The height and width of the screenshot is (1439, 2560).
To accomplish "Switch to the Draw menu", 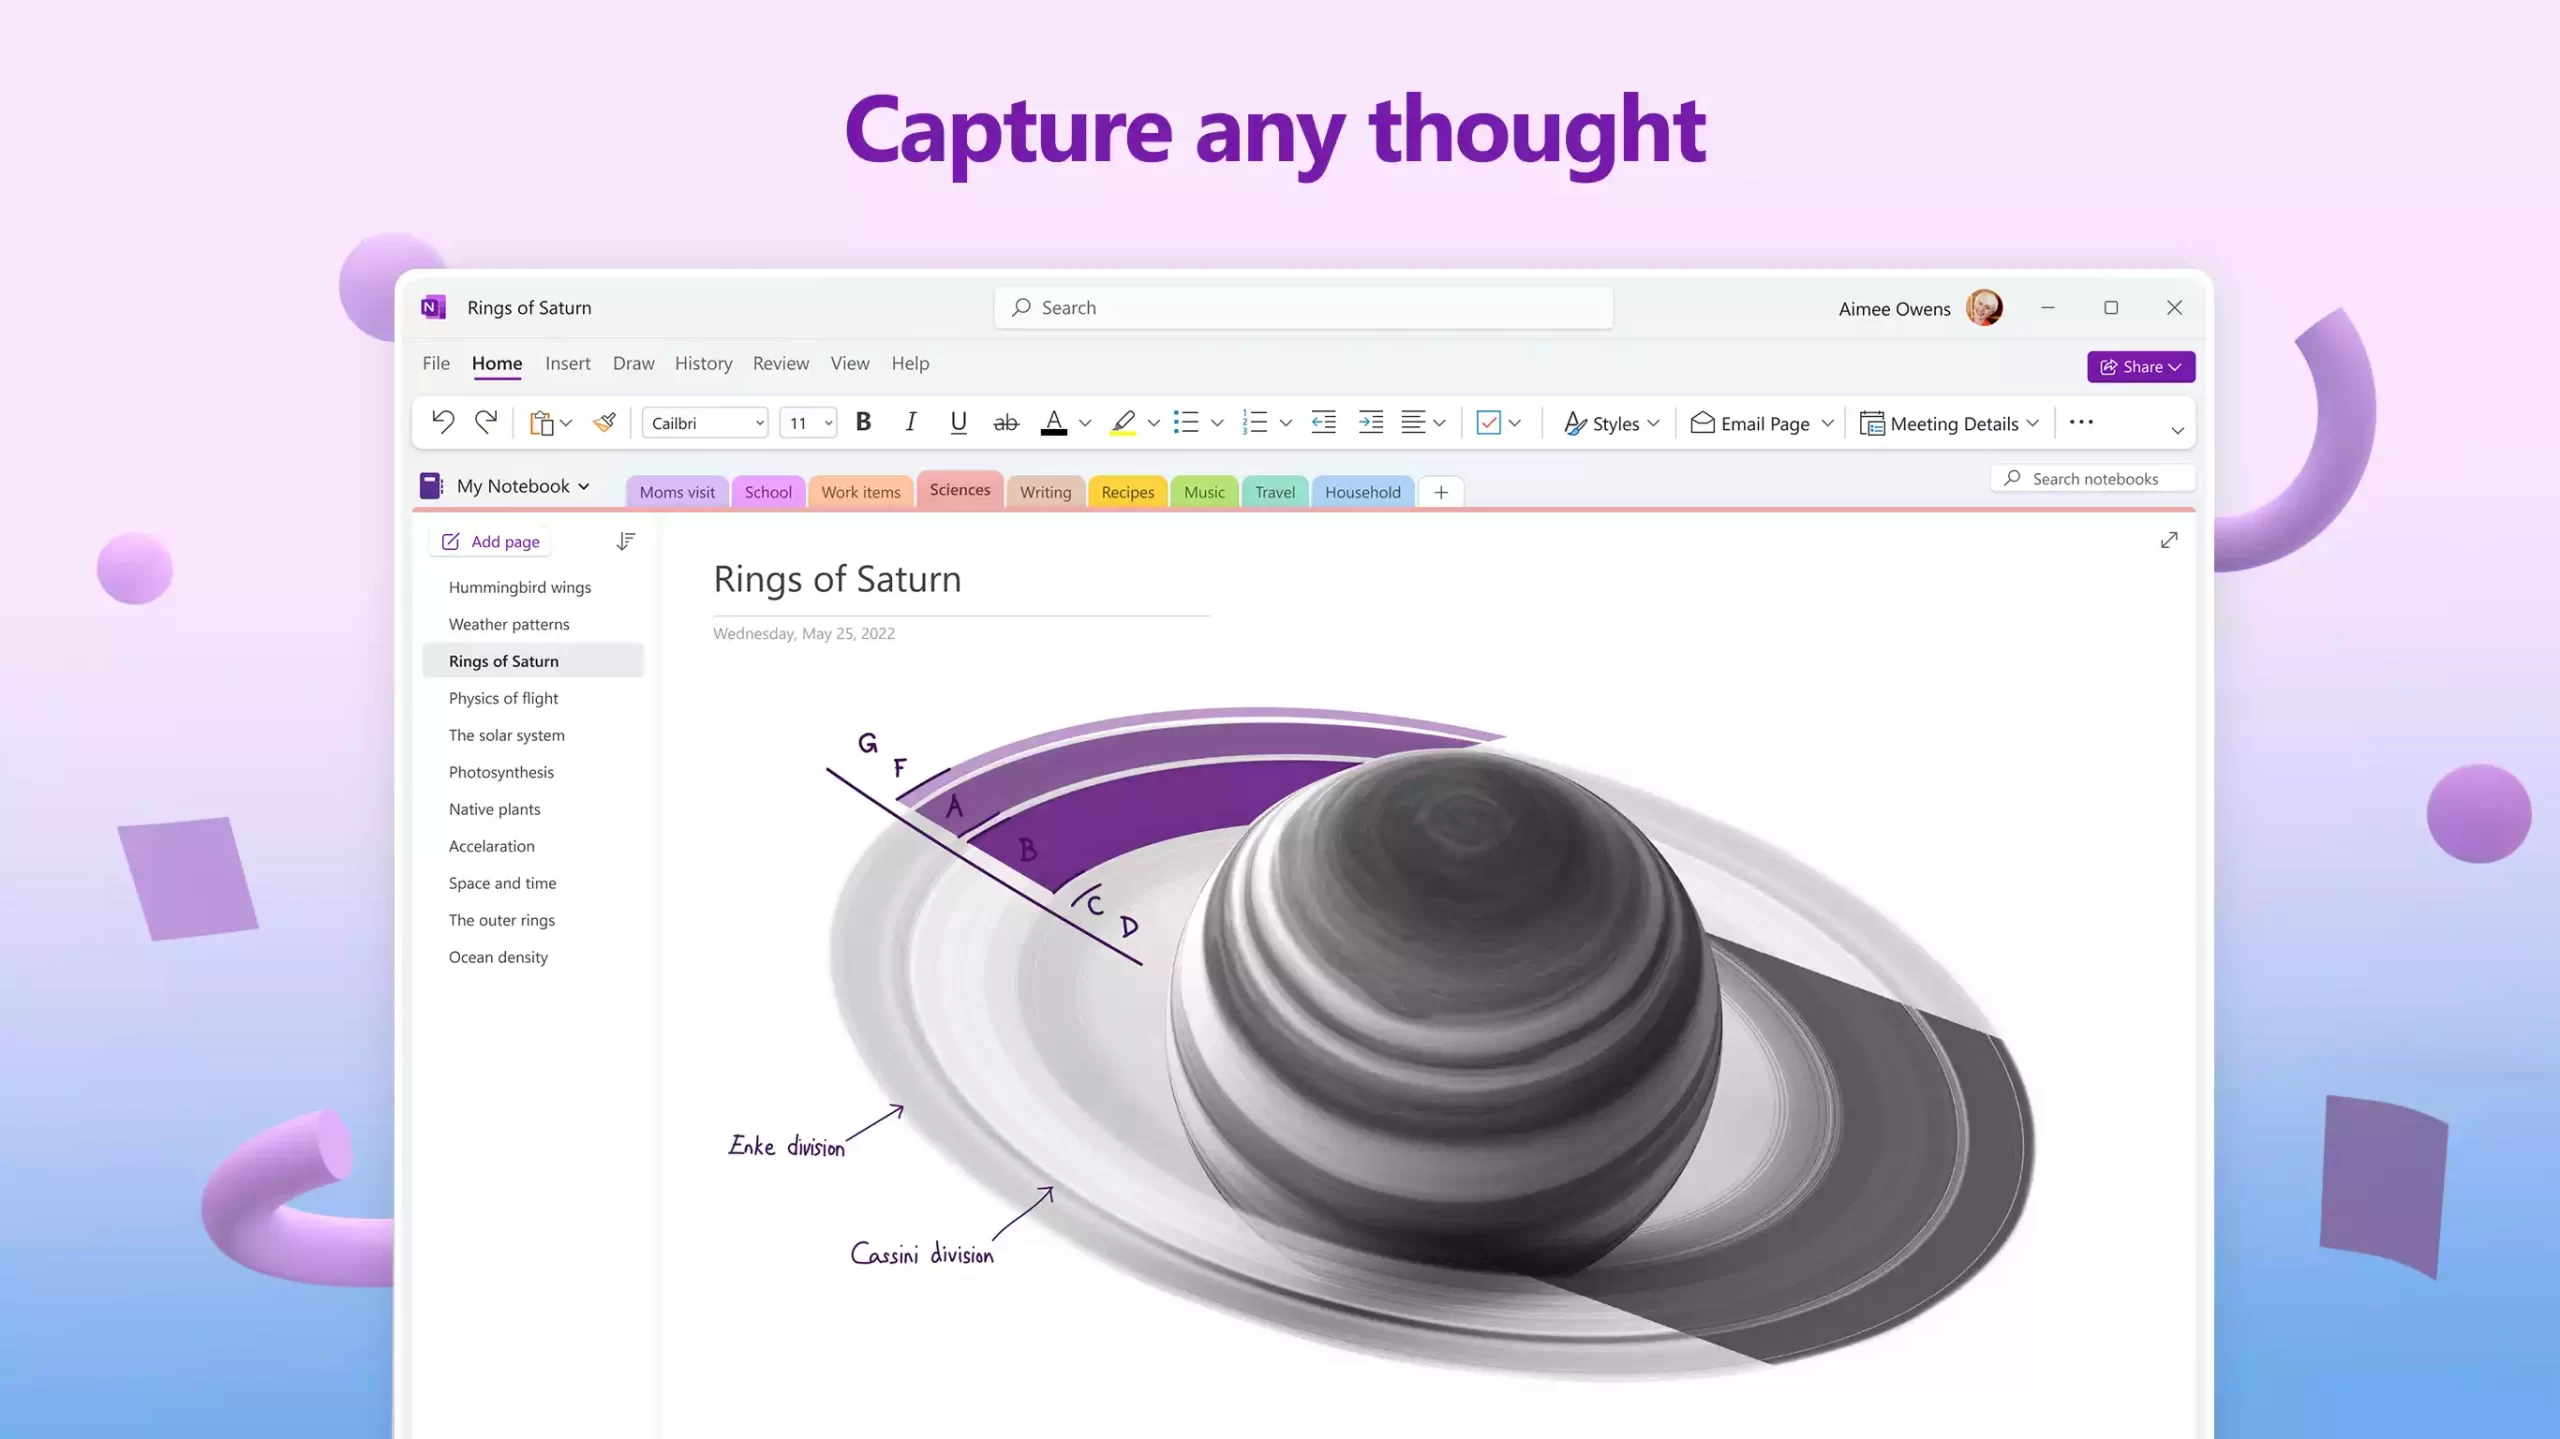I will click(x=632, y=363).
